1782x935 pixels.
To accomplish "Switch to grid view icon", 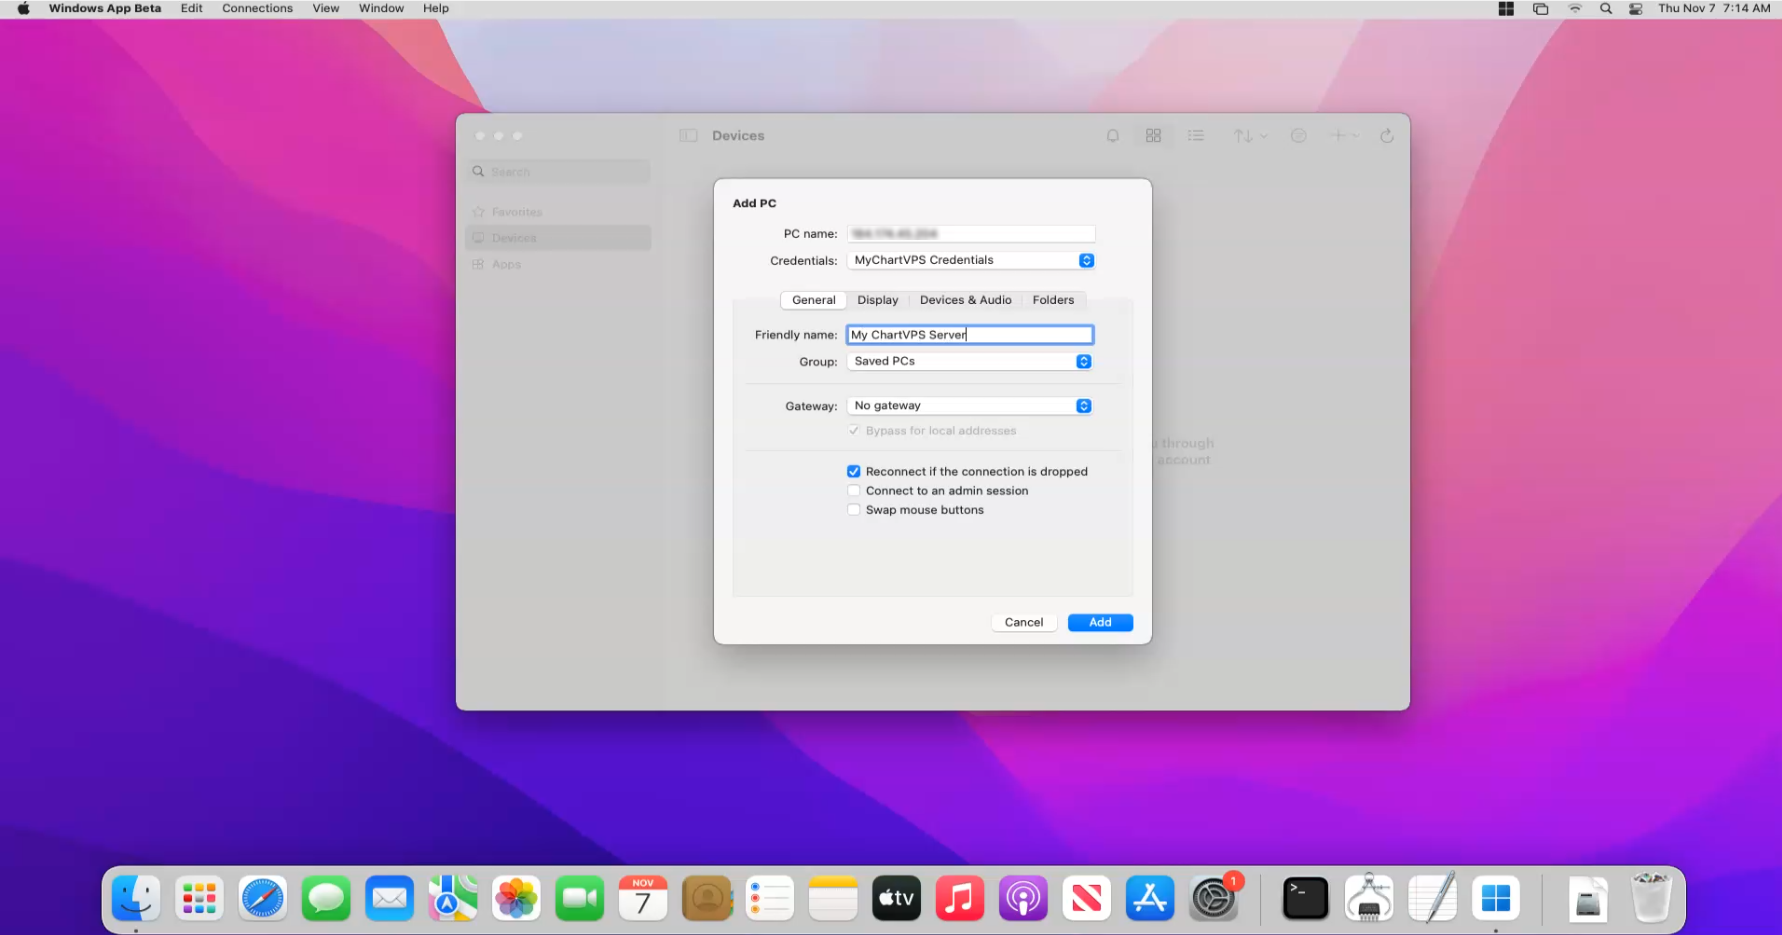I will [1153, 136].
